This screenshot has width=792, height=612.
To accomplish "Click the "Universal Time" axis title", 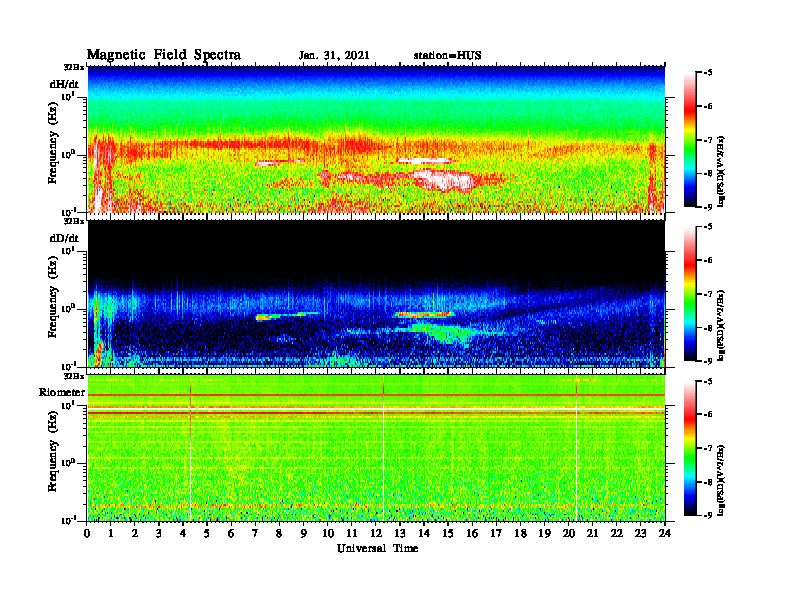I will click(x=377, y=548).
